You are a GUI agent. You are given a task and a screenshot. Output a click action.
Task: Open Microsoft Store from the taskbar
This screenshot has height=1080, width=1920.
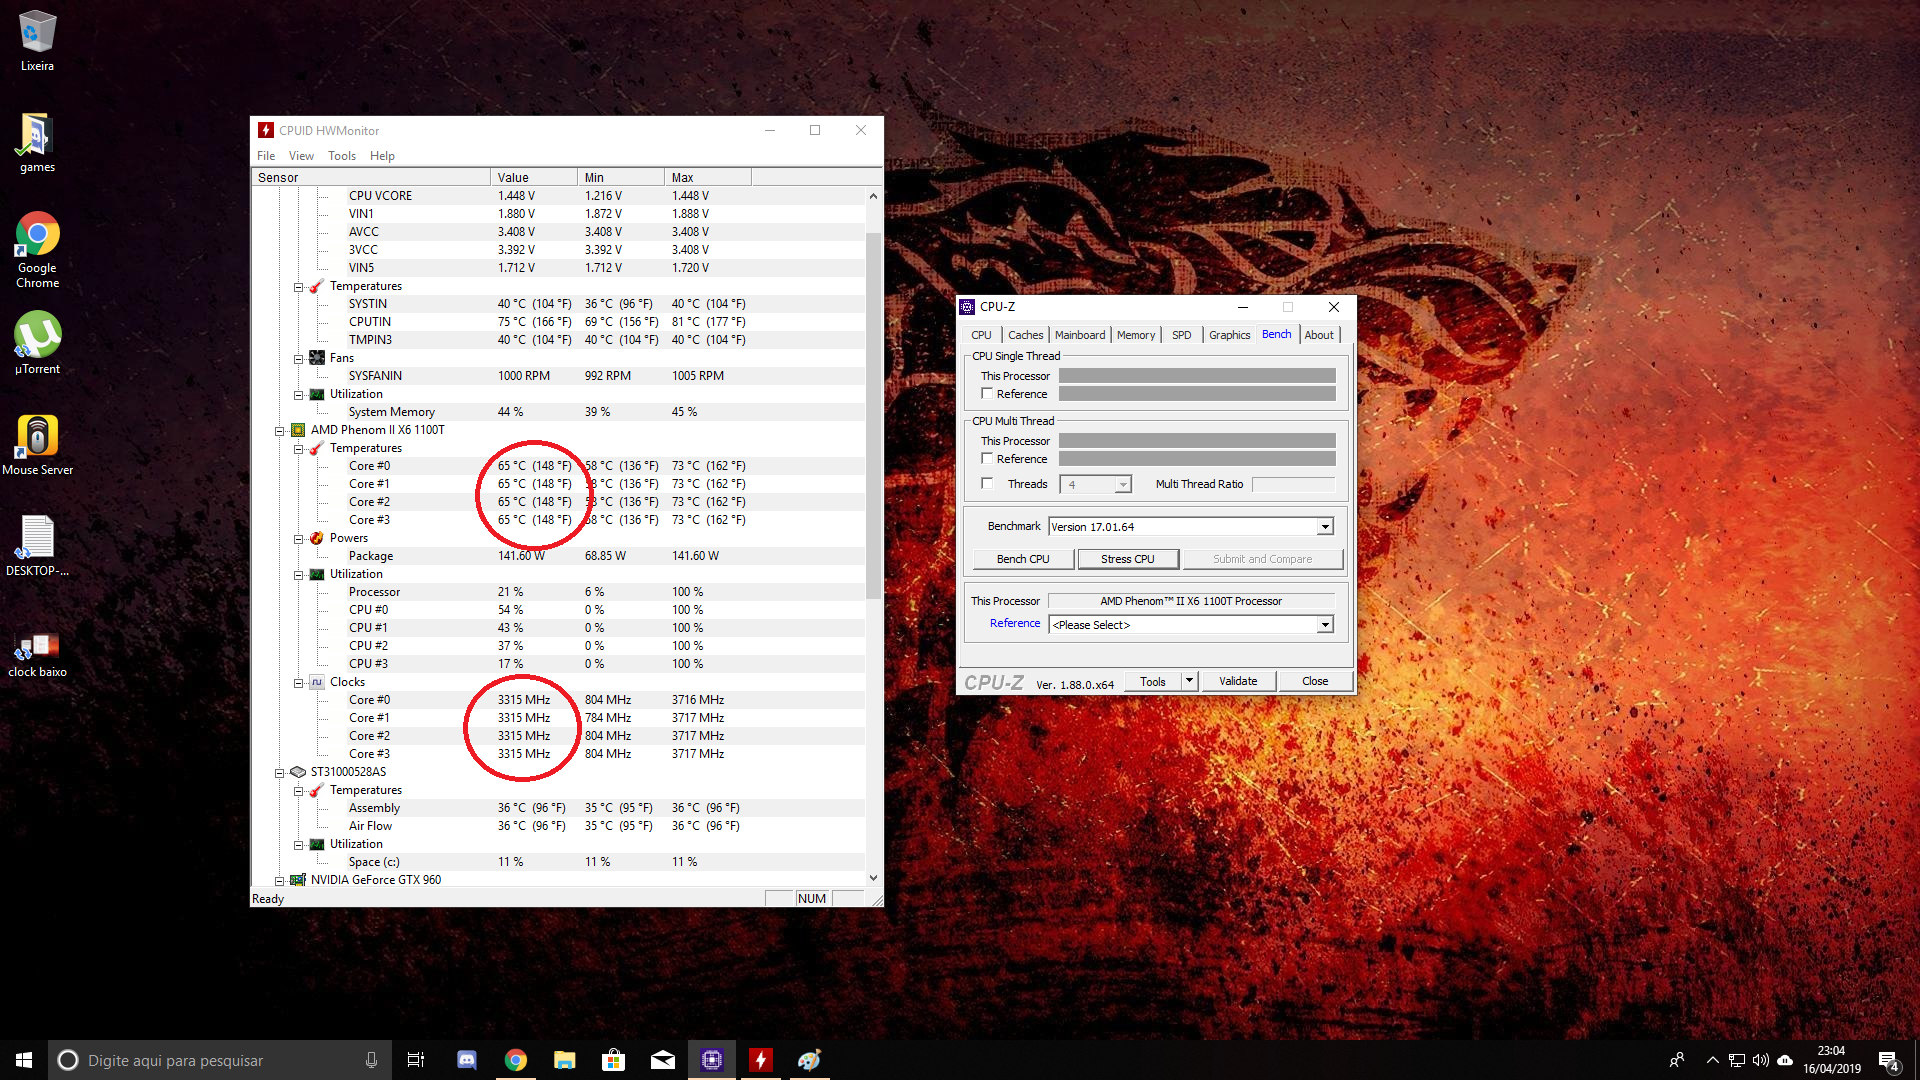point(614,1060)
